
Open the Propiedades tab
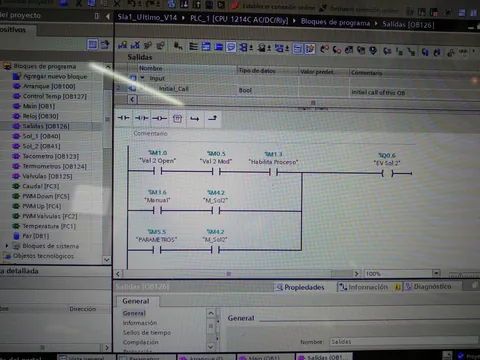click(x=300, y=287)
